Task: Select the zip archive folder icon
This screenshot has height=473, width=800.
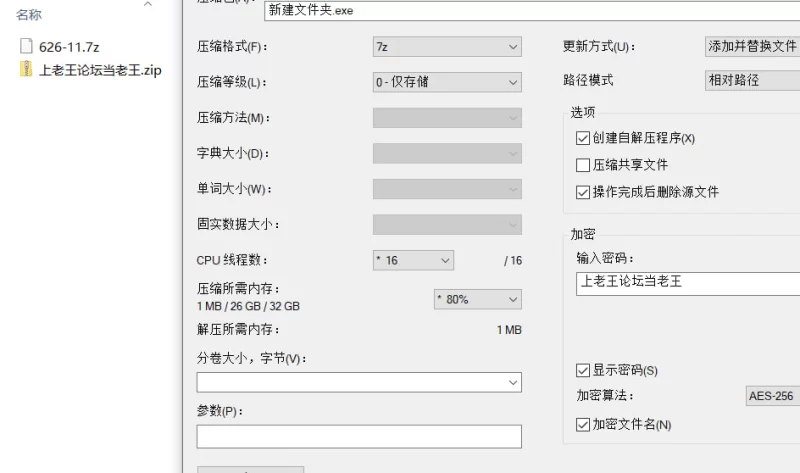Action: (x=26, y=69)
